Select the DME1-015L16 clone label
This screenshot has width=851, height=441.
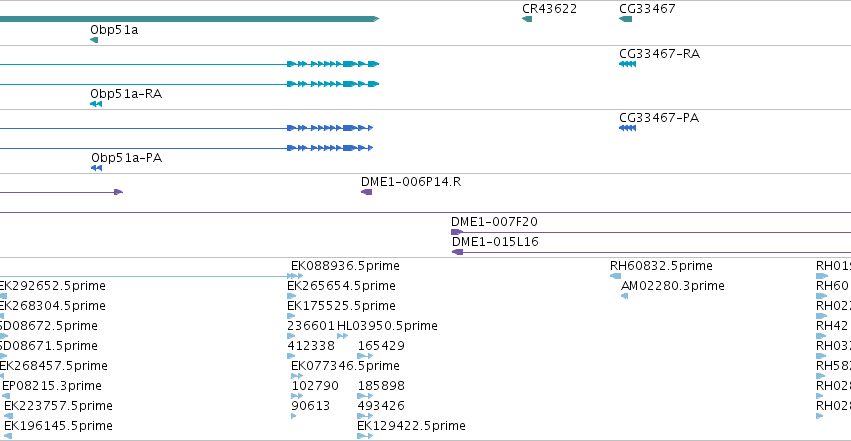[495, 242]
